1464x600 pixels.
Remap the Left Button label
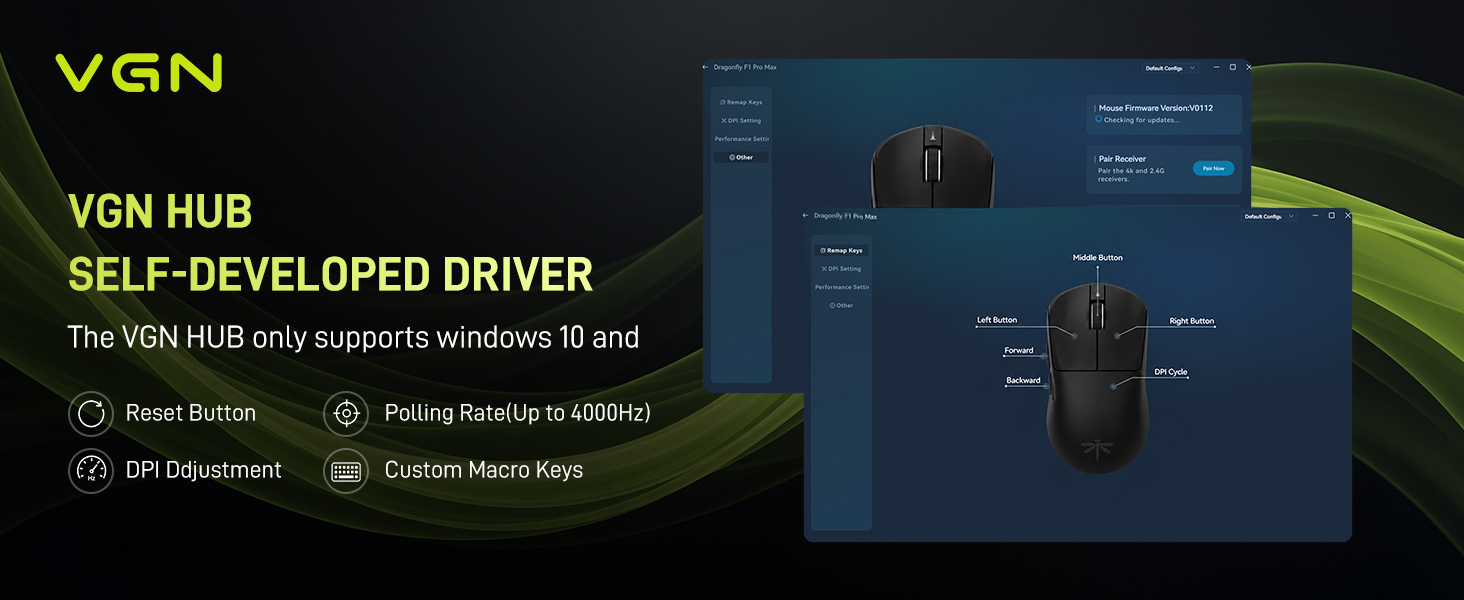(x=997, y=320)
